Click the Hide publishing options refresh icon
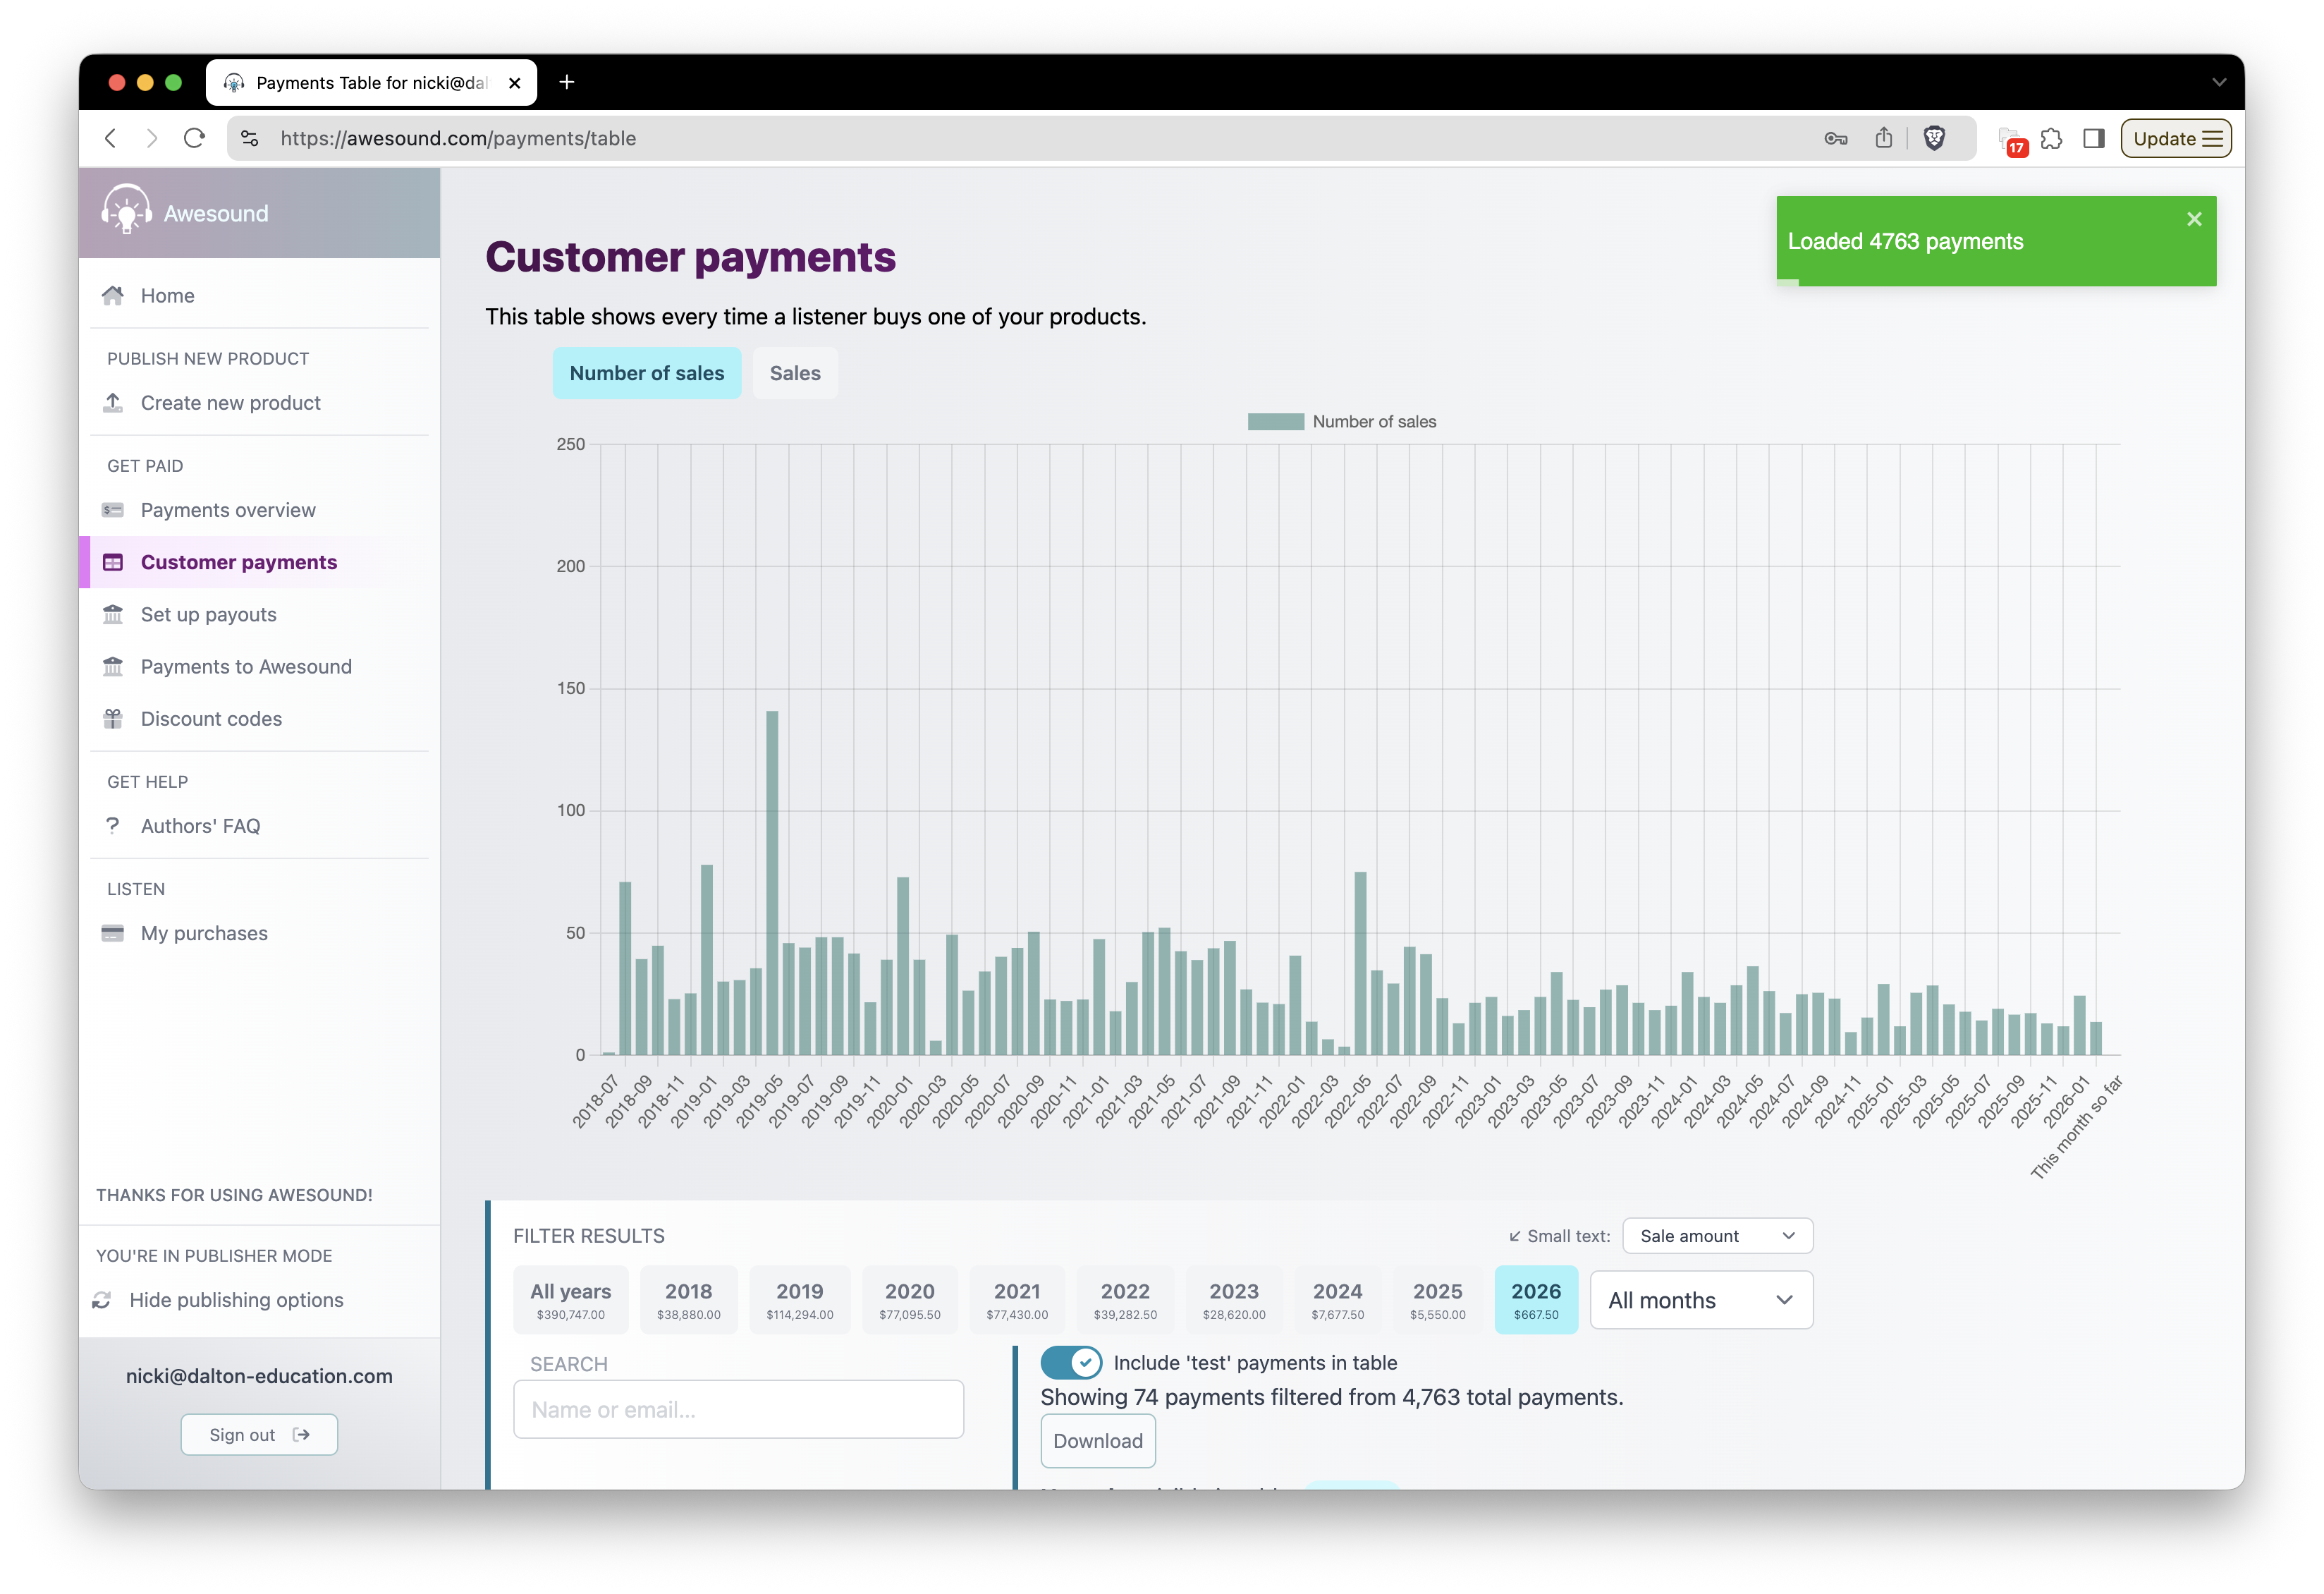 pos(102,1299)
